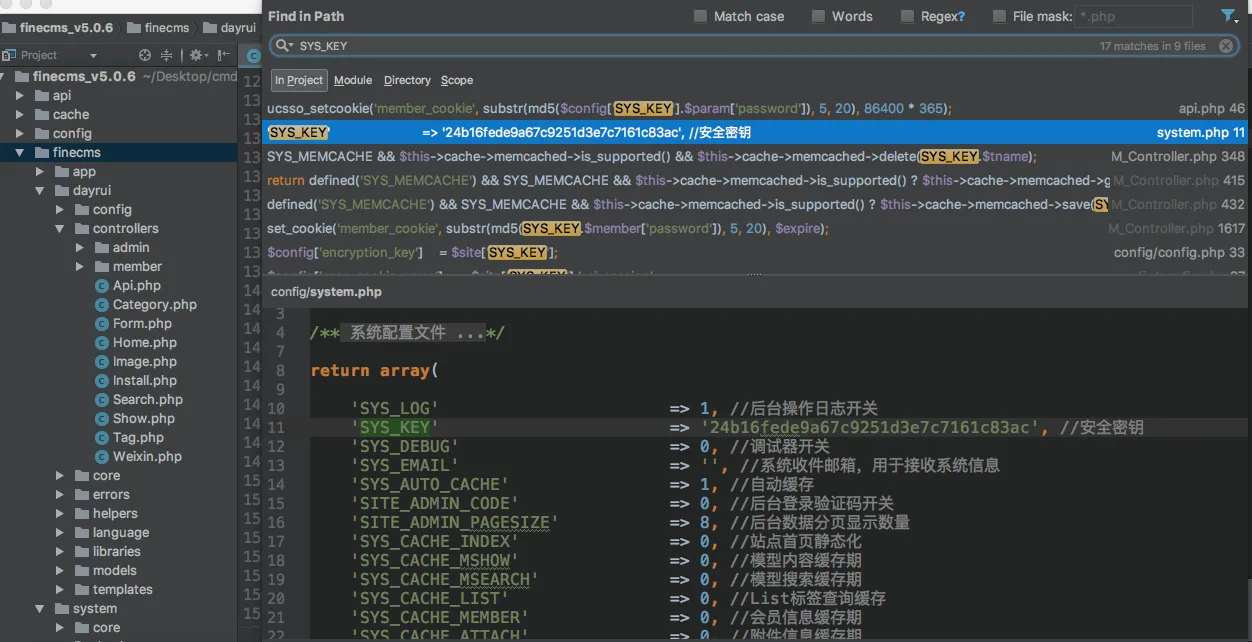Open the Project view dropdown
The image size is (1252, 642).
click(x=93, y=55)
